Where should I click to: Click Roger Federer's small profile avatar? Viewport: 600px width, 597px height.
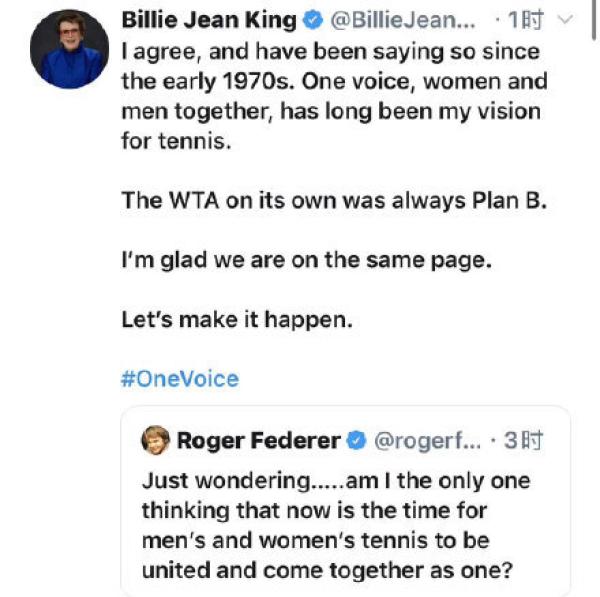click(156, 440)
